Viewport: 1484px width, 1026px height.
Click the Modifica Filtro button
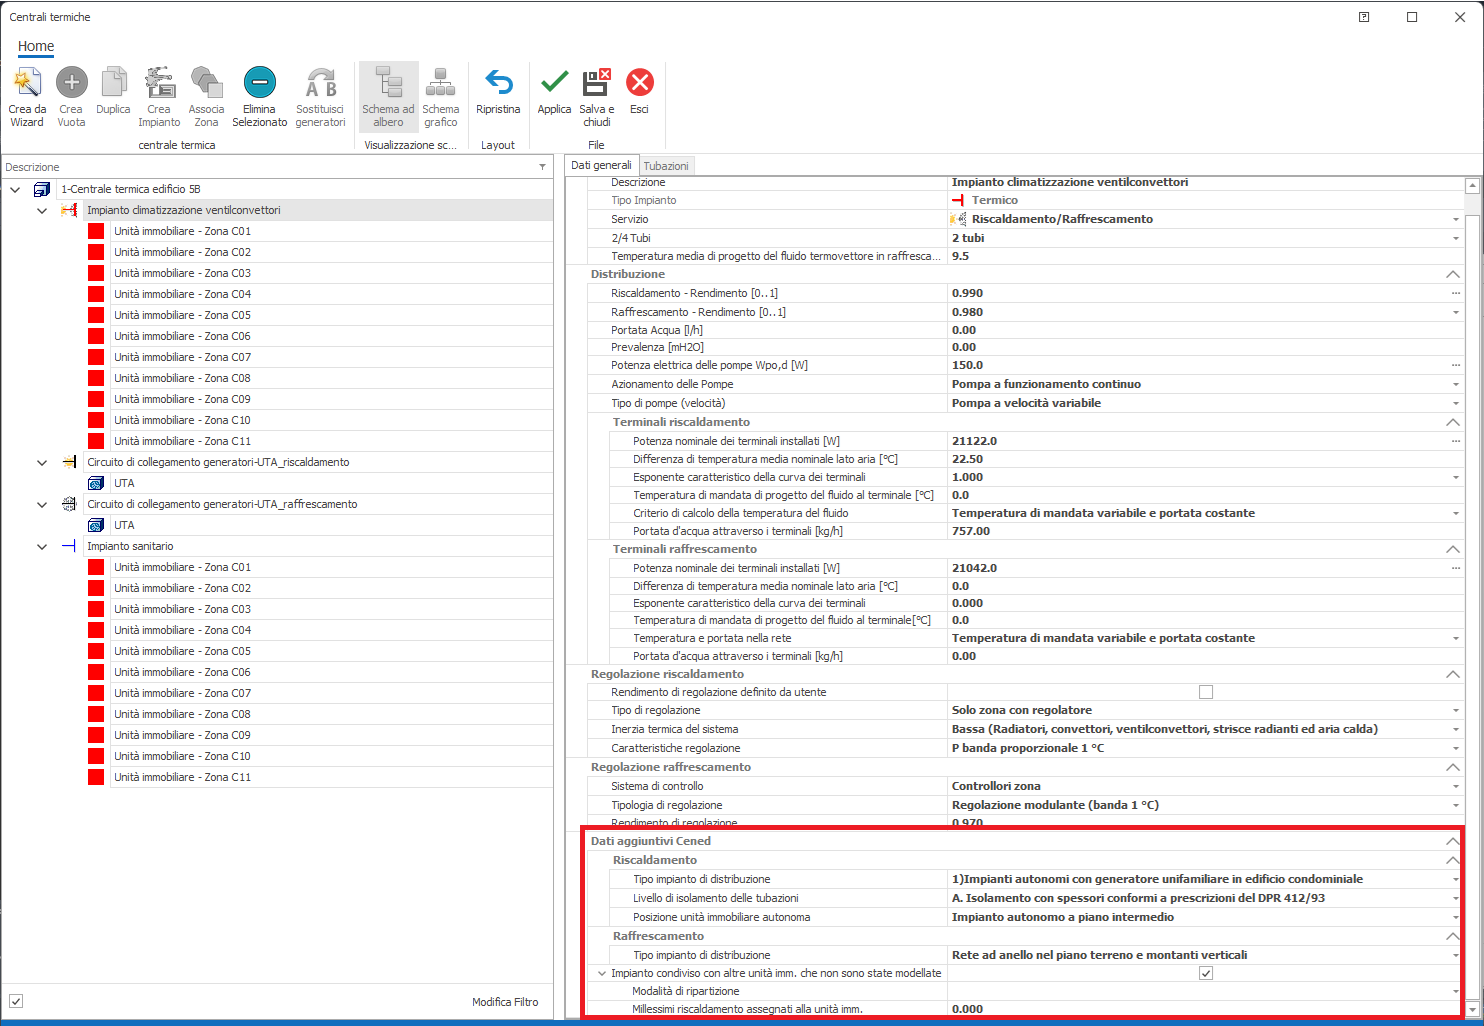coord(505,1002)
